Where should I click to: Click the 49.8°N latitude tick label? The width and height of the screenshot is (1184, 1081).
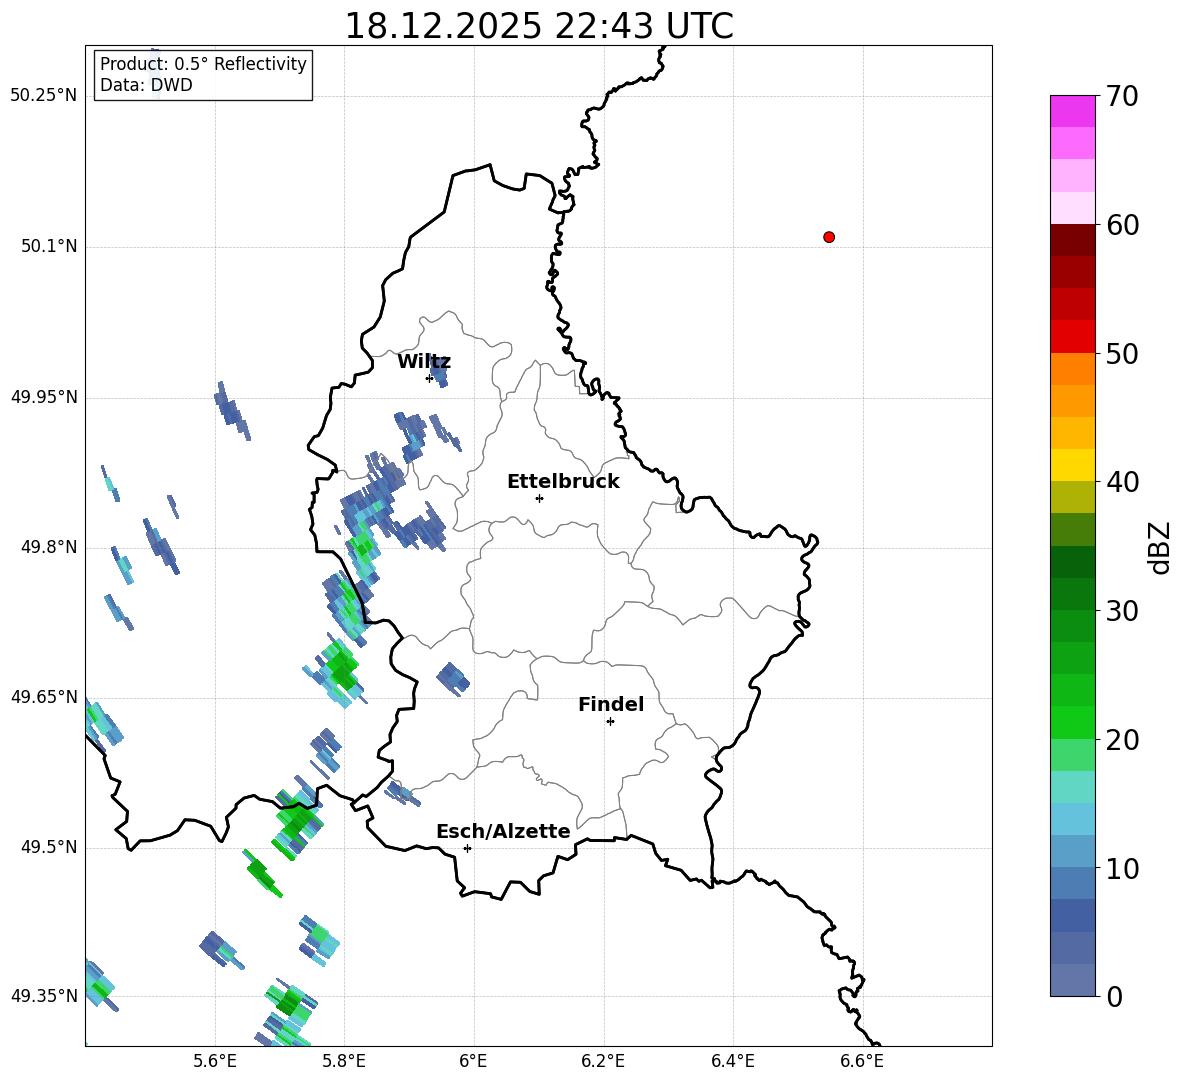49,547
